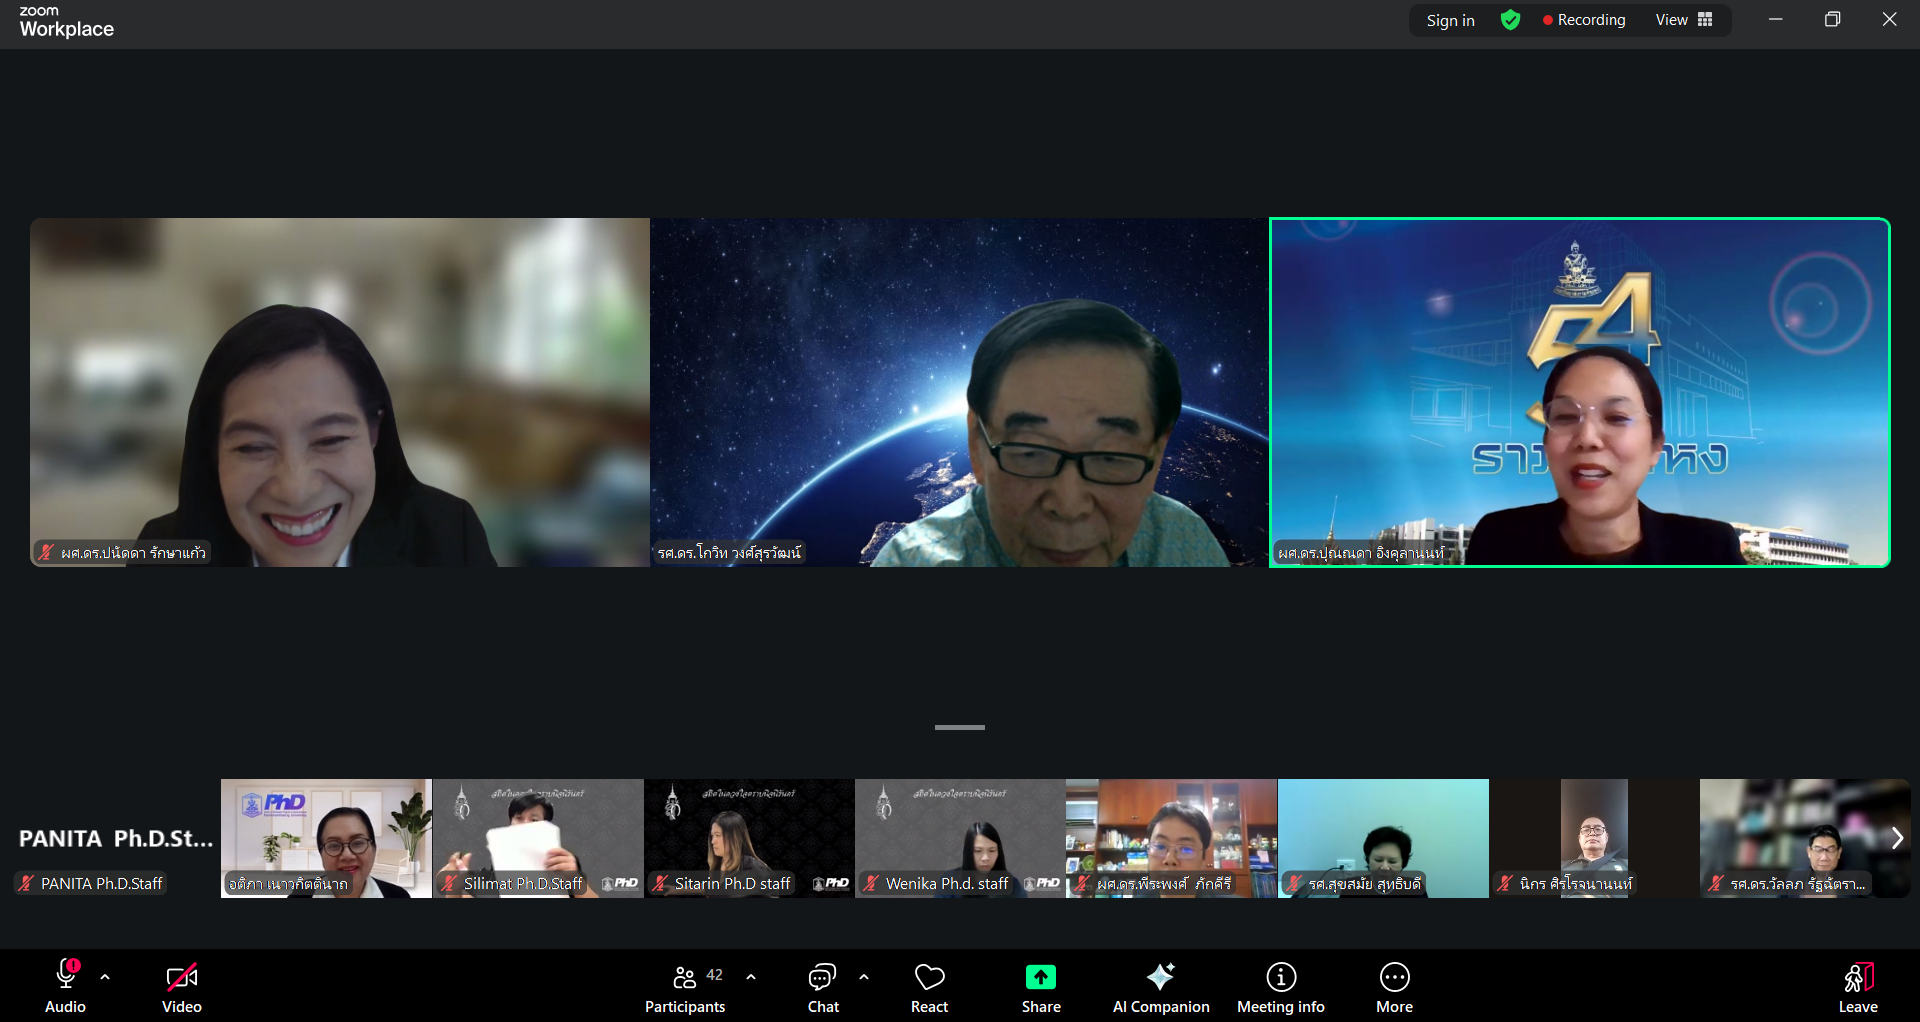Screen dimensions: 1920x1022
Task: Show the Participants list
Action: tap(685, 986)
